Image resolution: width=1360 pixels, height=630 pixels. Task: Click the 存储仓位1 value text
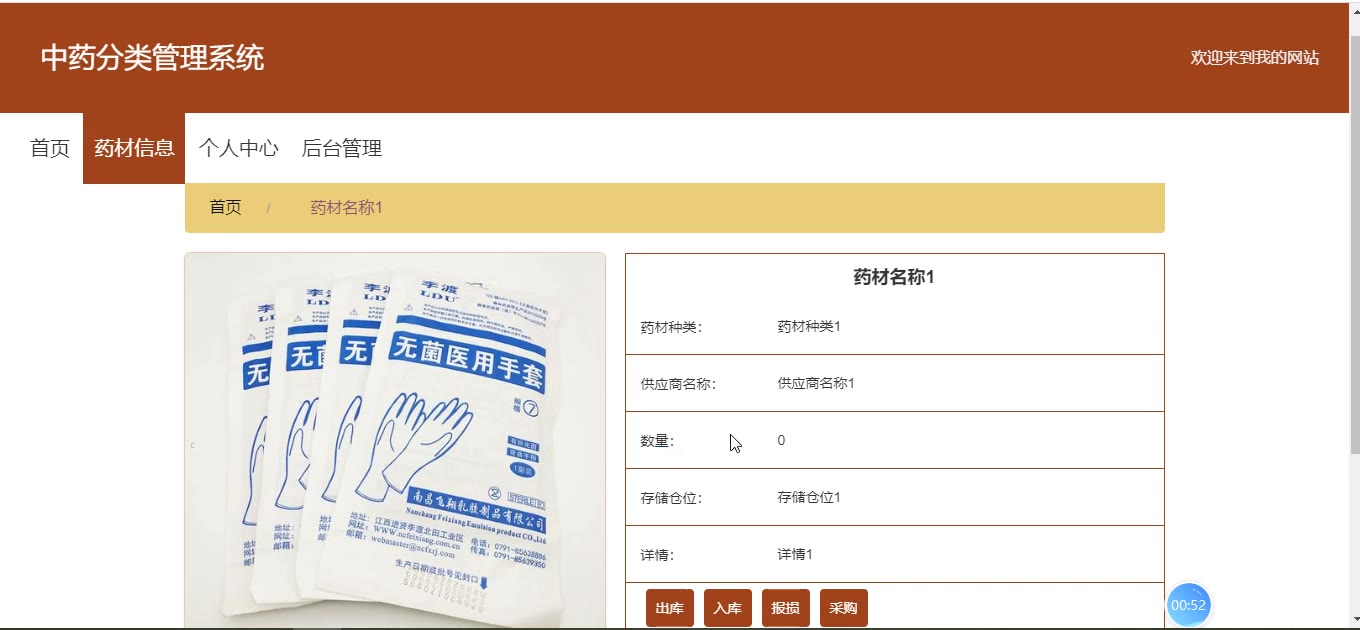[x=809, y=497]
